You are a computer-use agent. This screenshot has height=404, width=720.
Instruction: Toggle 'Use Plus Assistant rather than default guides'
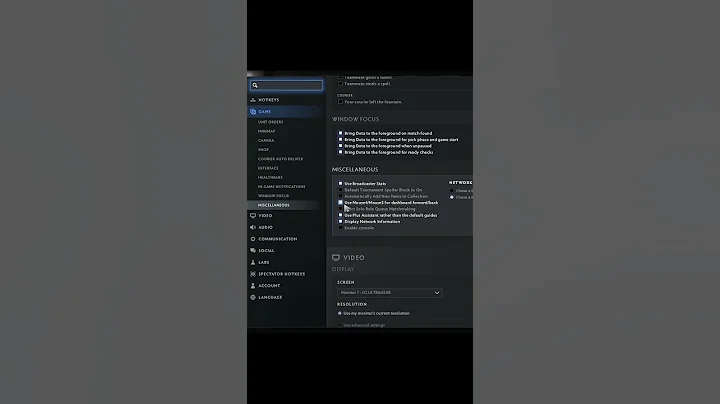pos(340,215)
